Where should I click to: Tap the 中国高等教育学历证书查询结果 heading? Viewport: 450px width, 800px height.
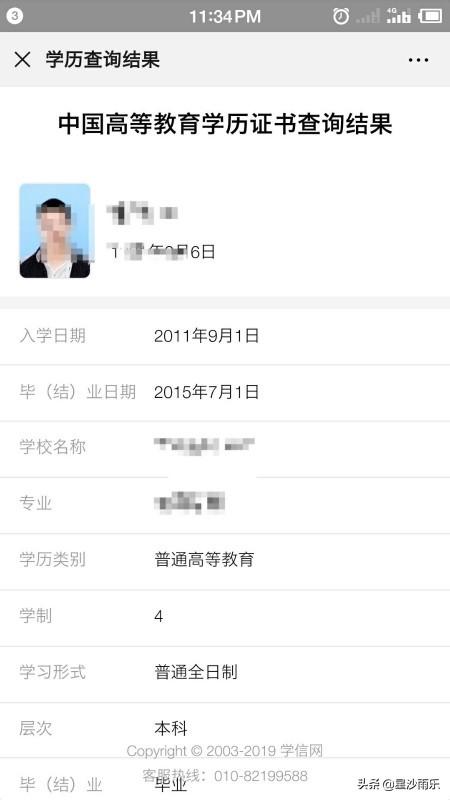pos(225,124)
